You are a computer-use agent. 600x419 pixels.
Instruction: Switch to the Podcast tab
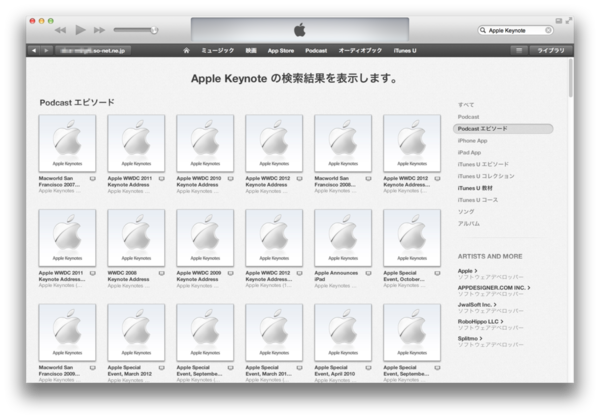[x=316, y=51]
